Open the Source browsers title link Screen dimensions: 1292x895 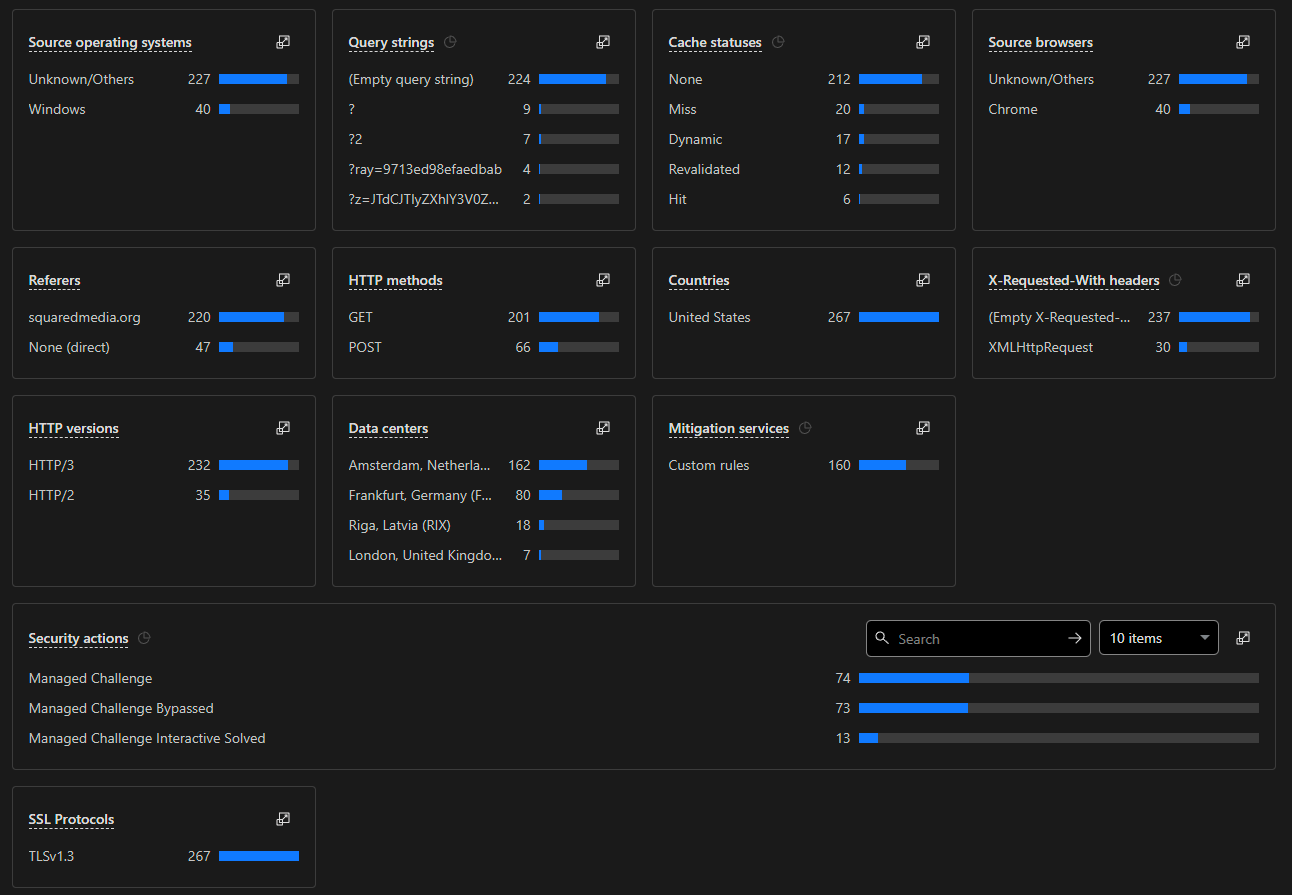[x=1041, y=43]
